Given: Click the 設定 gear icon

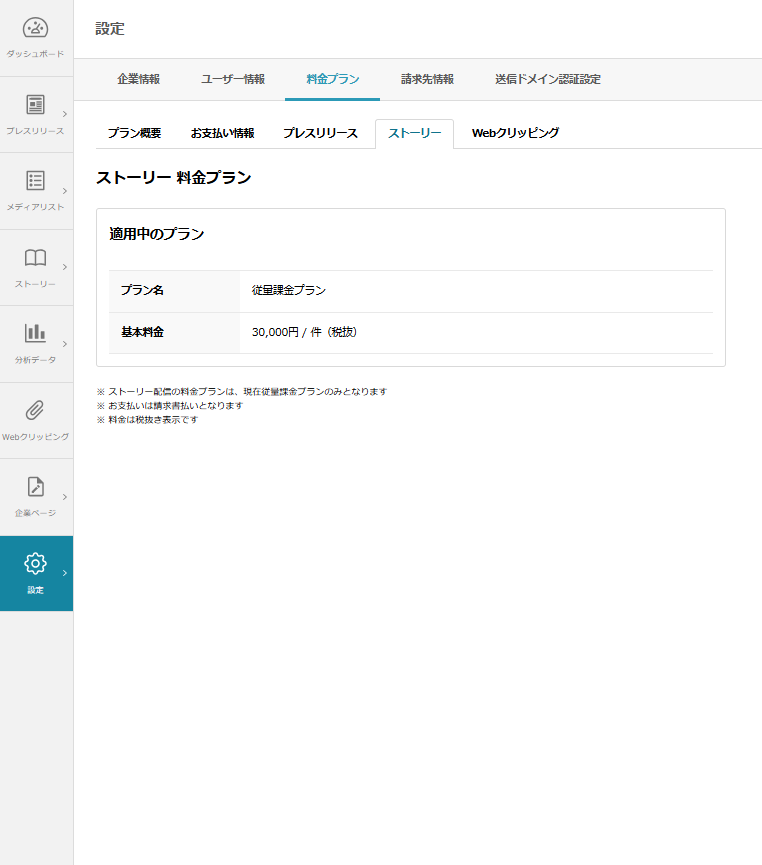Looking at the screenshot, I should [36, 563].
